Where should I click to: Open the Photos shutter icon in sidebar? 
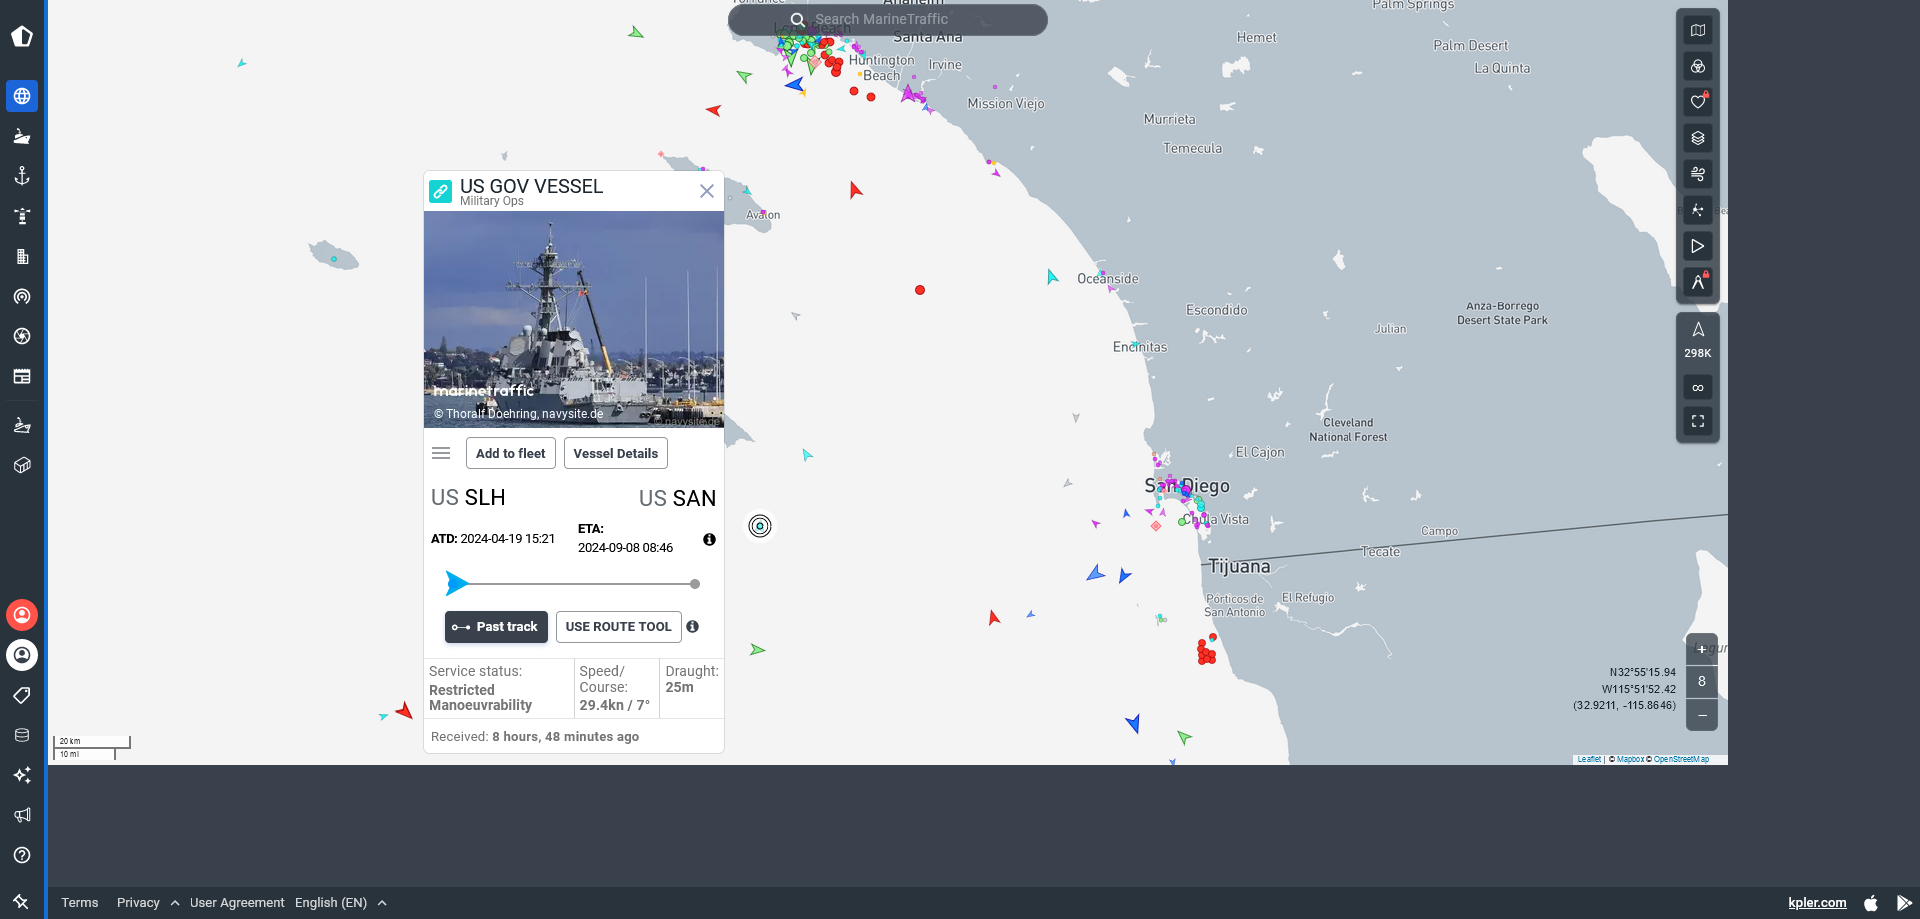(x=22, y=336)
